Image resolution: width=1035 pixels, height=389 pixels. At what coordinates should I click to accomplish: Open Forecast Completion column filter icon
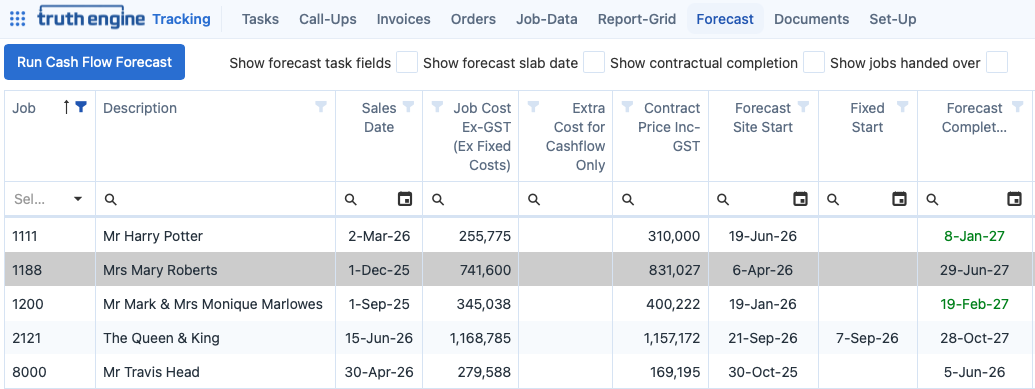point(1018,106)
